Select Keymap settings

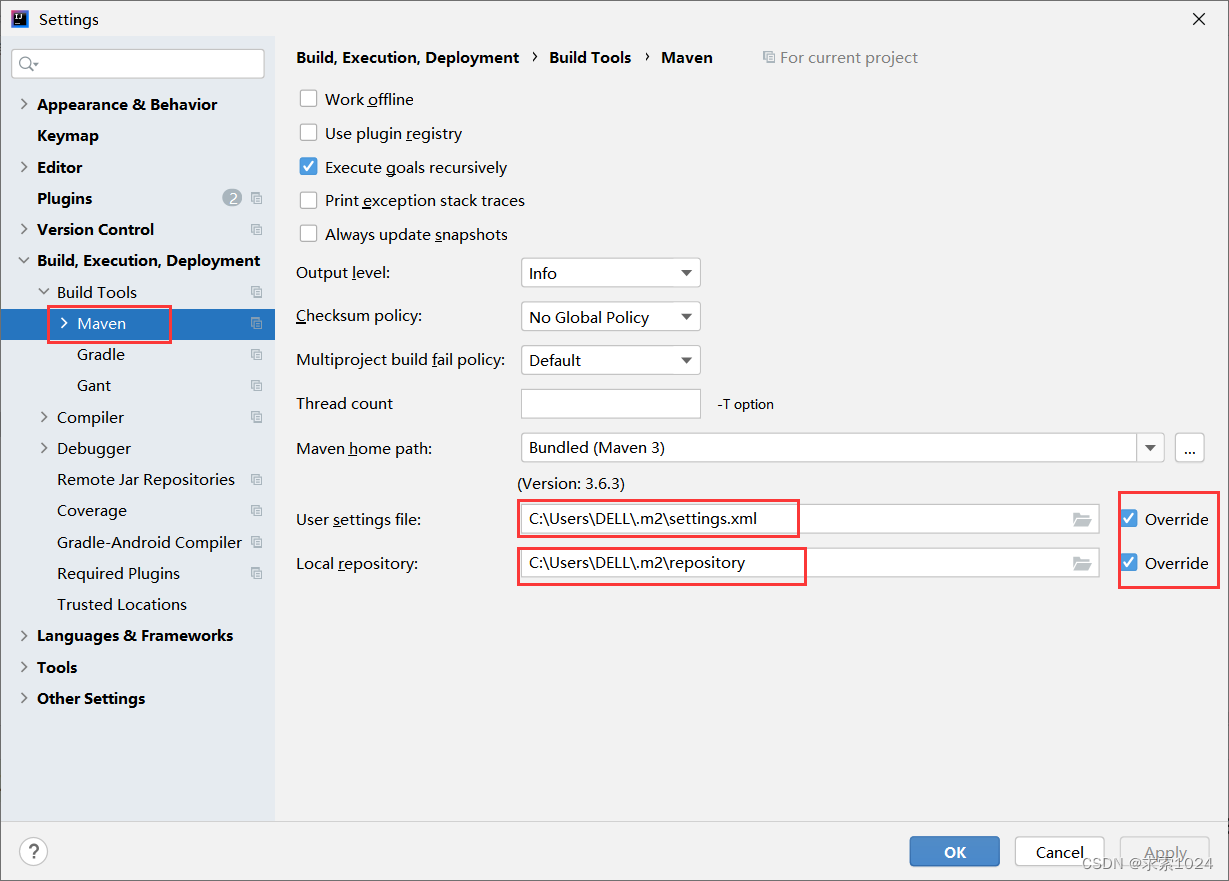68,136
